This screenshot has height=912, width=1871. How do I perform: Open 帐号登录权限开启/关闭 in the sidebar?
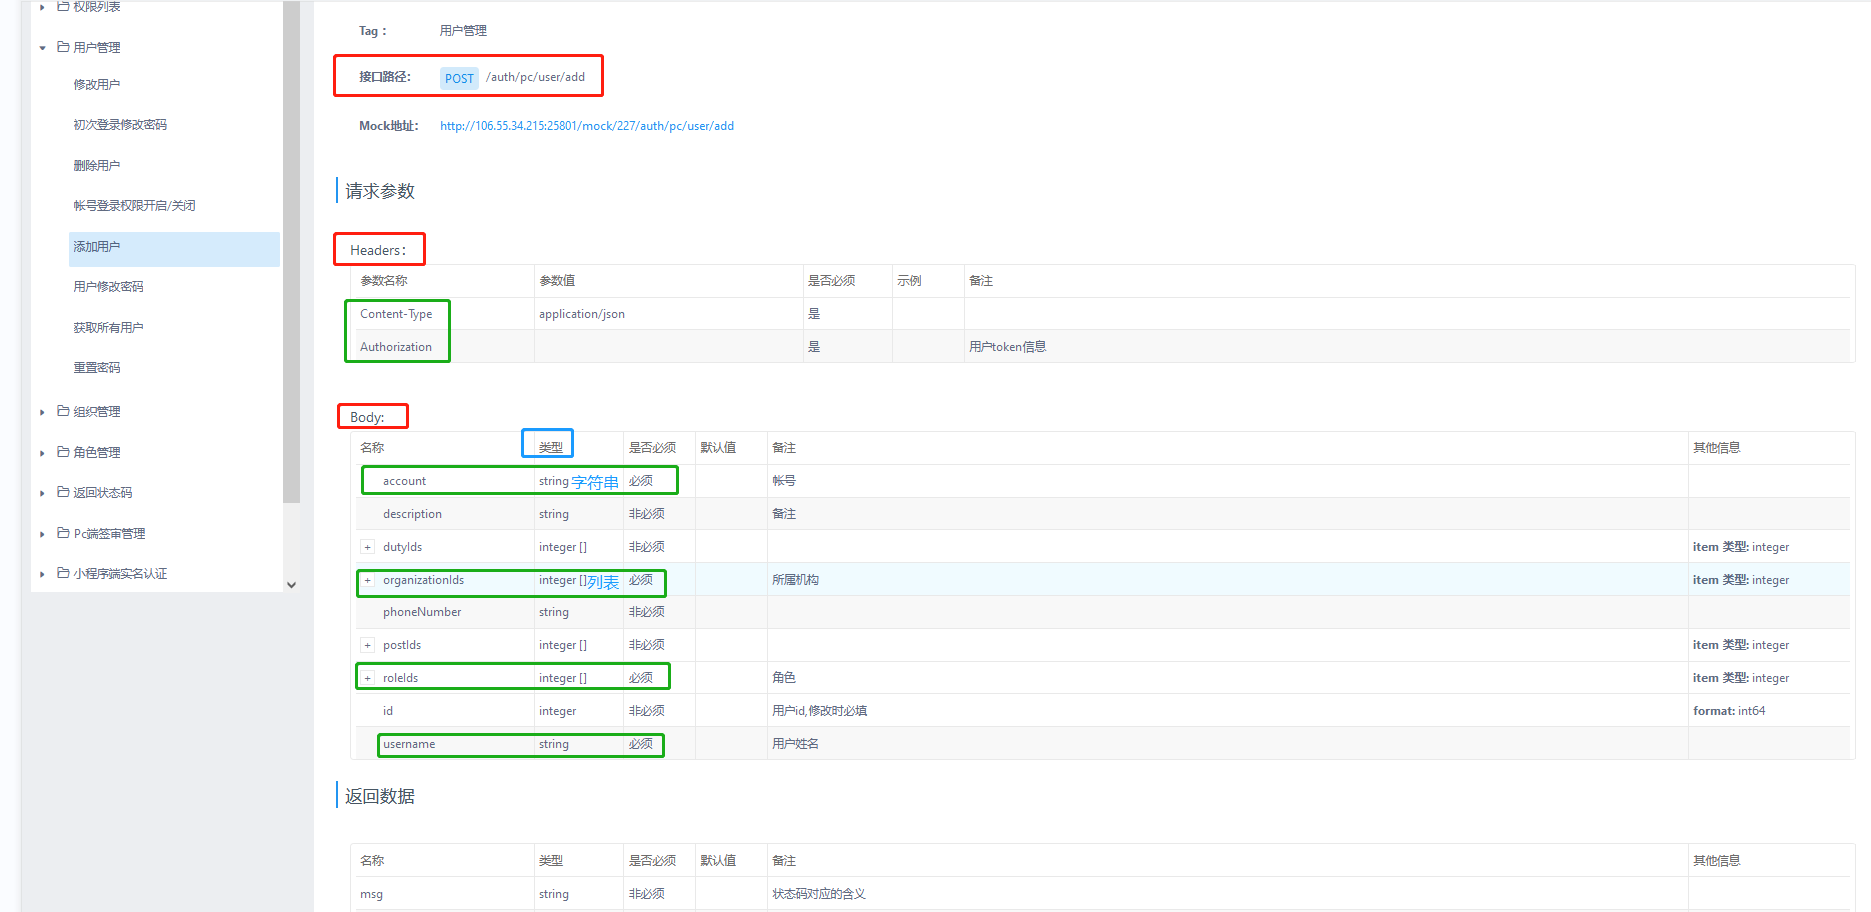[x=134, y=206]
